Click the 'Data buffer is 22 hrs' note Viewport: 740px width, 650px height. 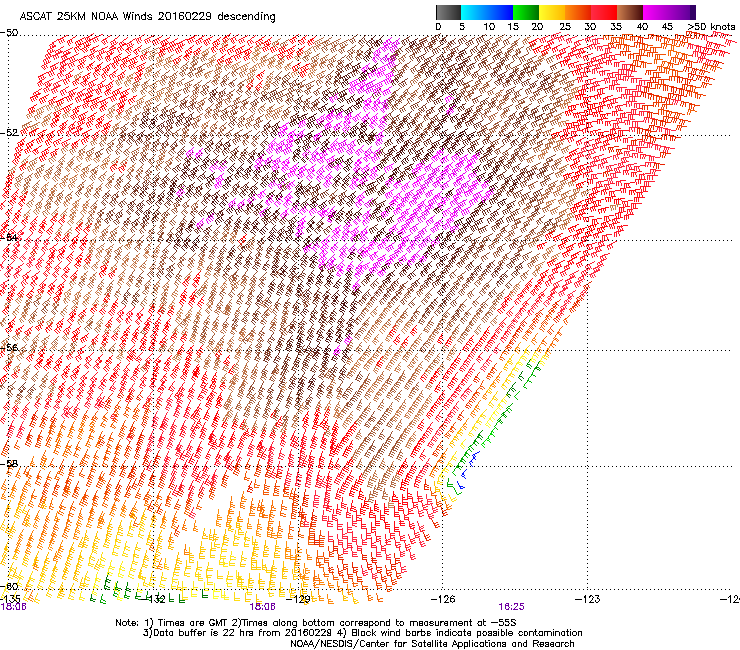click(362, 633)
